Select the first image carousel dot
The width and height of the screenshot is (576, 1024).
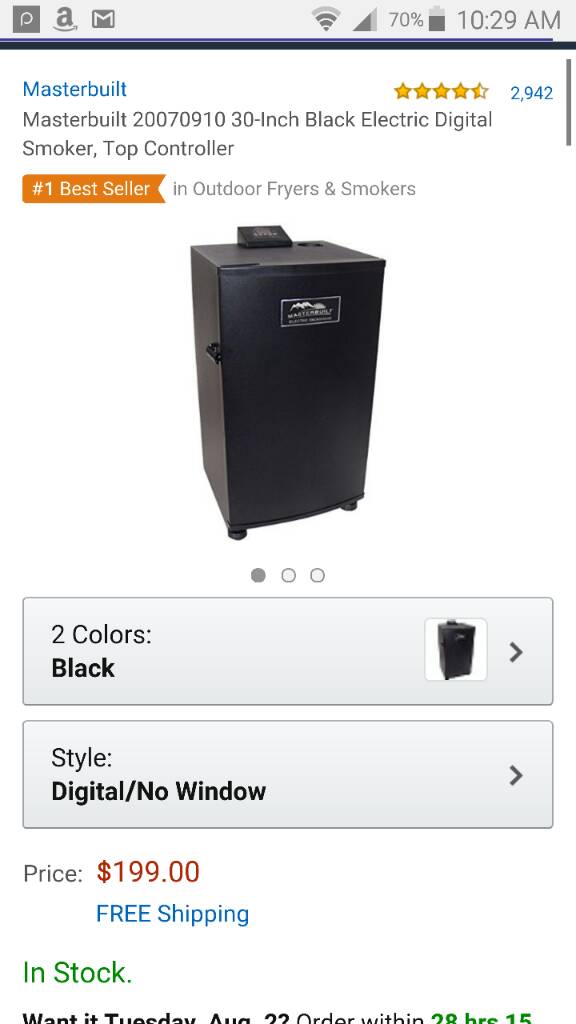click(x=259, y=575)
